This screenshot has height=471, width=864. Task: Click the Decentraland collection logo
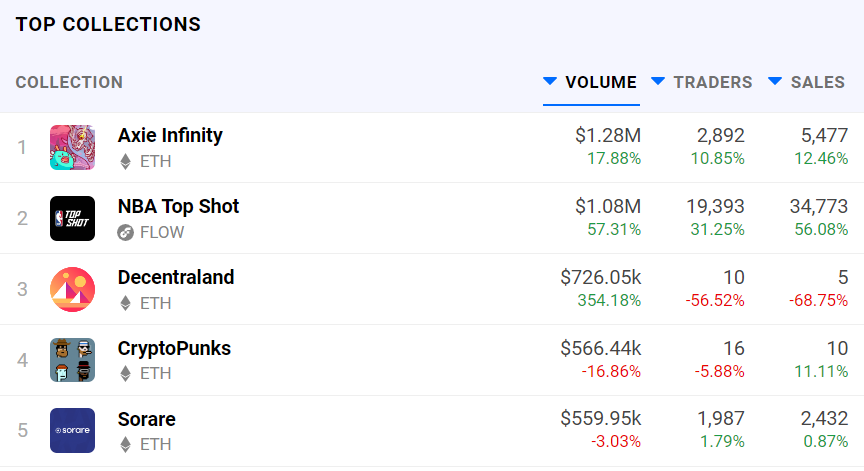pyautogui.click(x=72, y=289)
